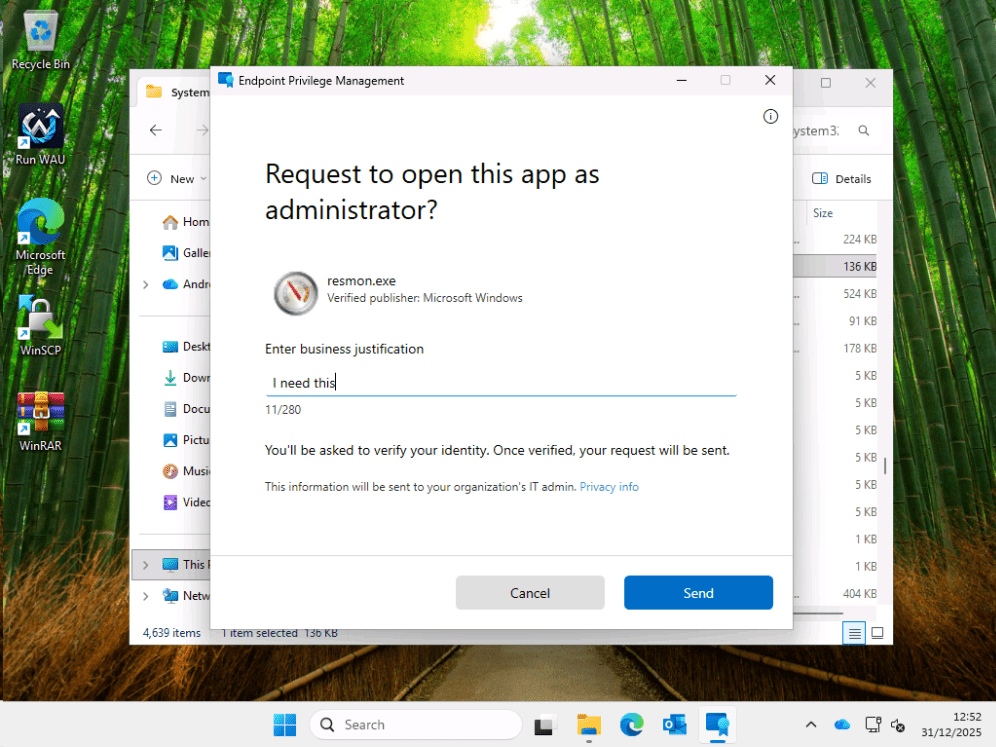
Task: Expand the This PC tree node
Action: [145, 565]
